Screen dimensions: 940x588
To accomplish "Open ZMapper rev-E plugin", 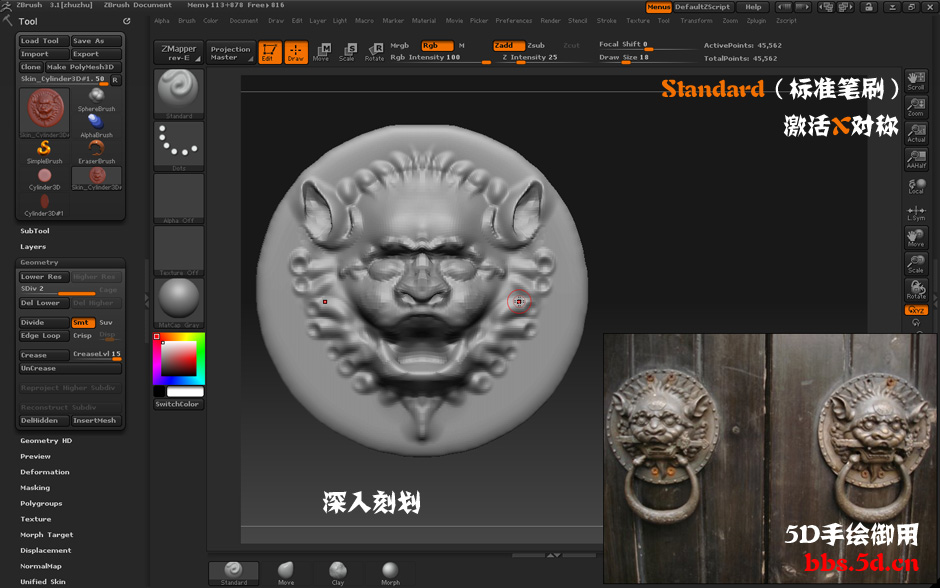I will point(179,53).
